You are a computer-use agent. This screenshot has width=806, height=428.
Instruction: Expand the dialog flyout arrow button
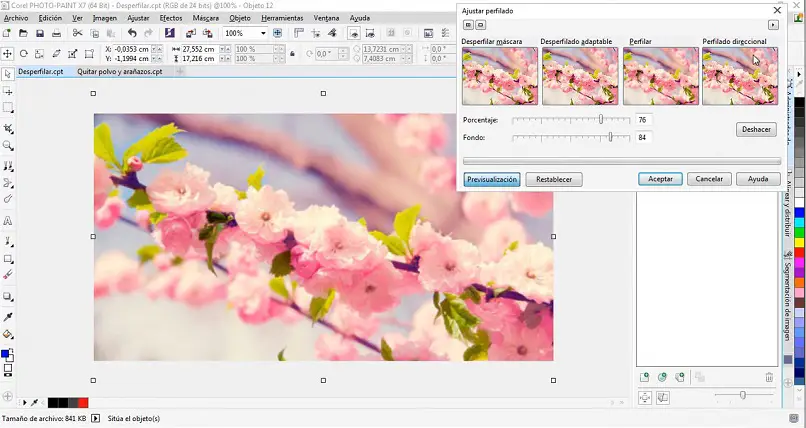[x=773, y=25]
